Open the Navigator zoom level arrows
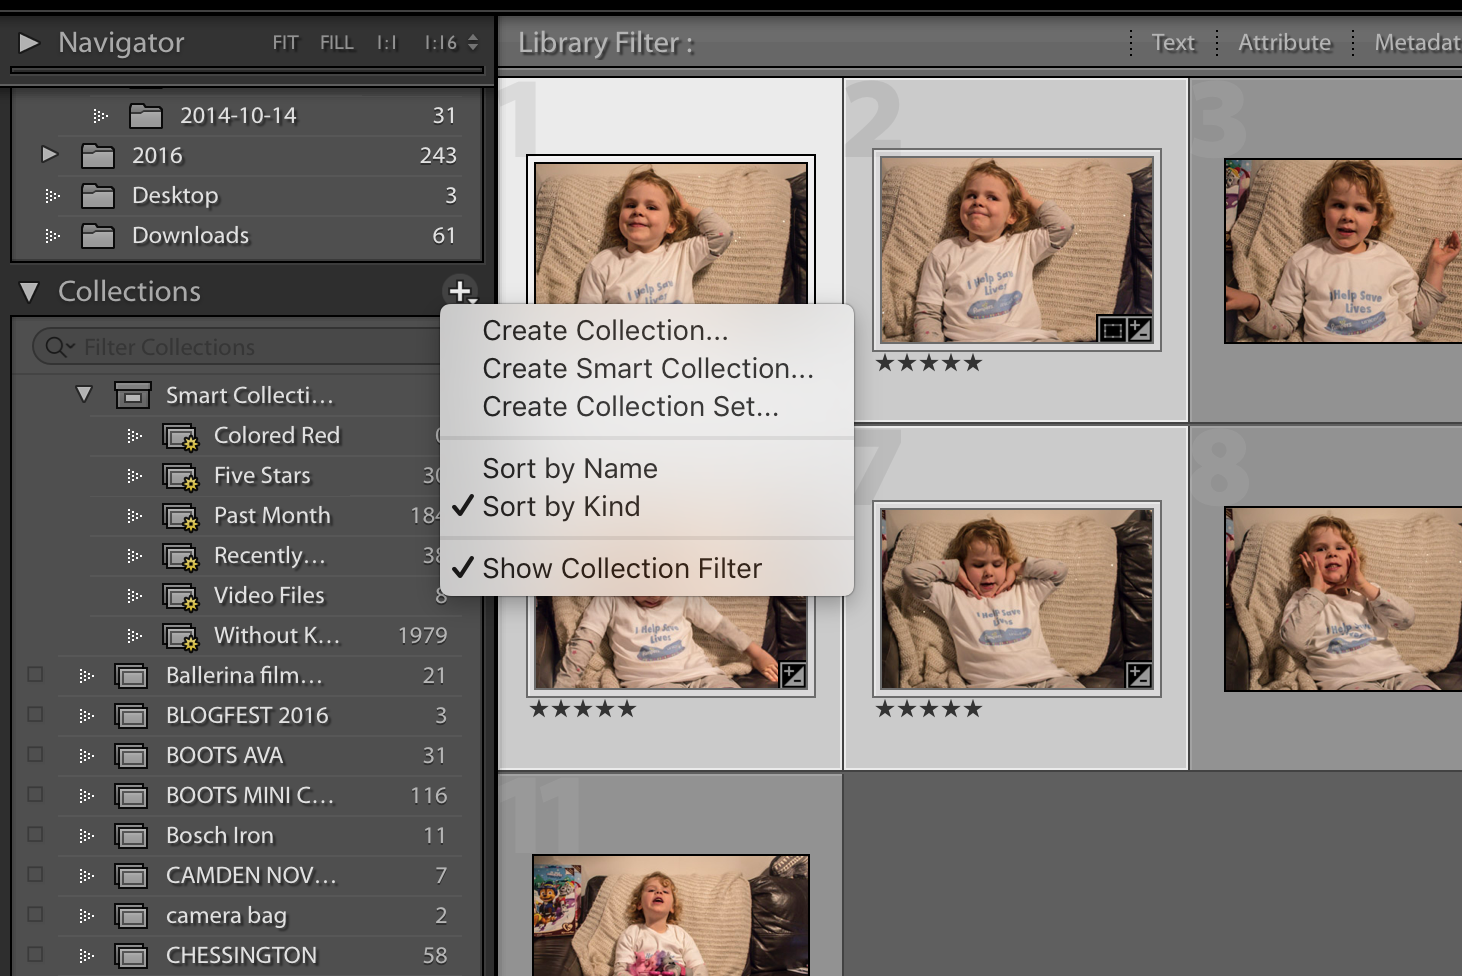1462x976 pixels. point(473,43)
